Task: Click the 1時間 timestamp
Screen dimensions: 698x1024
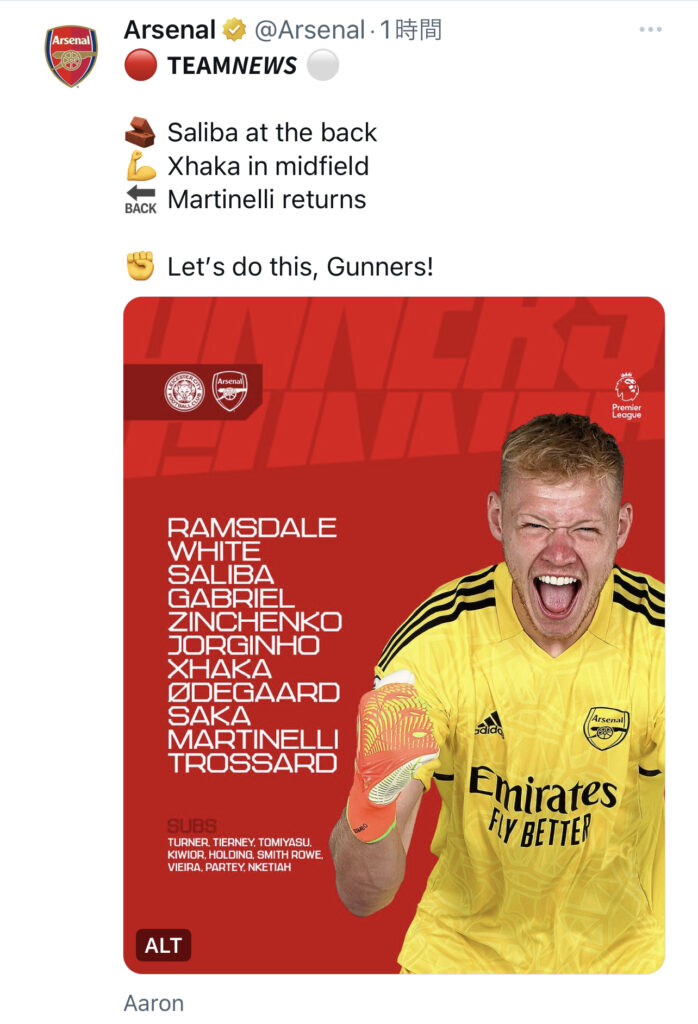Action: tap(410, 30)
